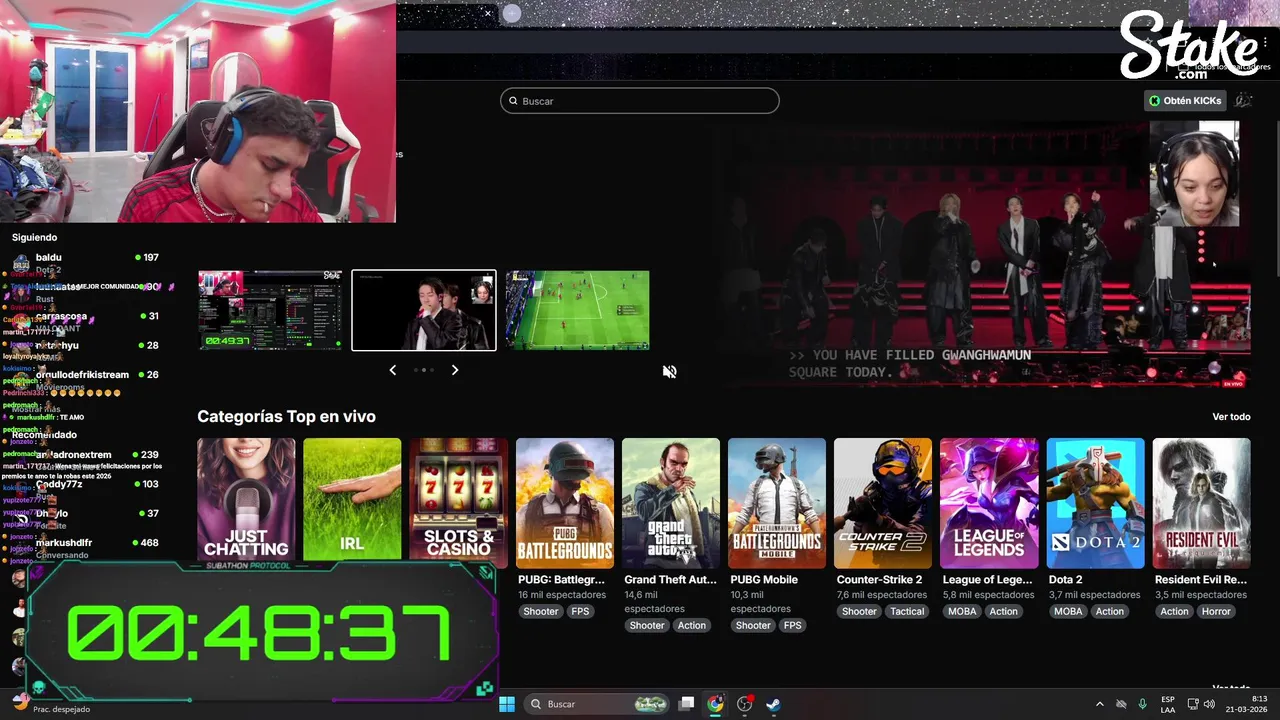Click the Horror tag under Resident Evil
Viewport: 1280px width, 720px height.
point(1216,612)
